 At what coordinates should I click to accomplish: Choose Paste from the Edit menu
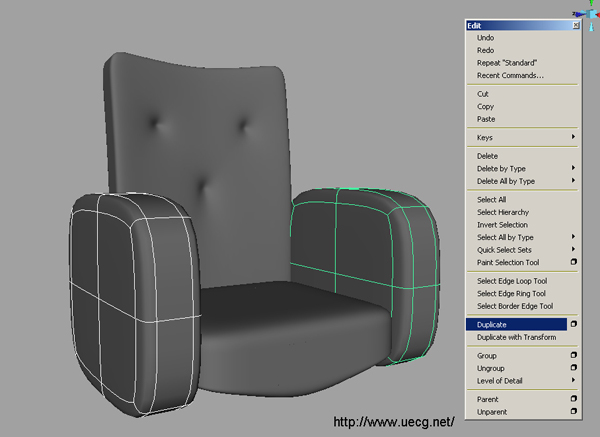tap(486, 119)
